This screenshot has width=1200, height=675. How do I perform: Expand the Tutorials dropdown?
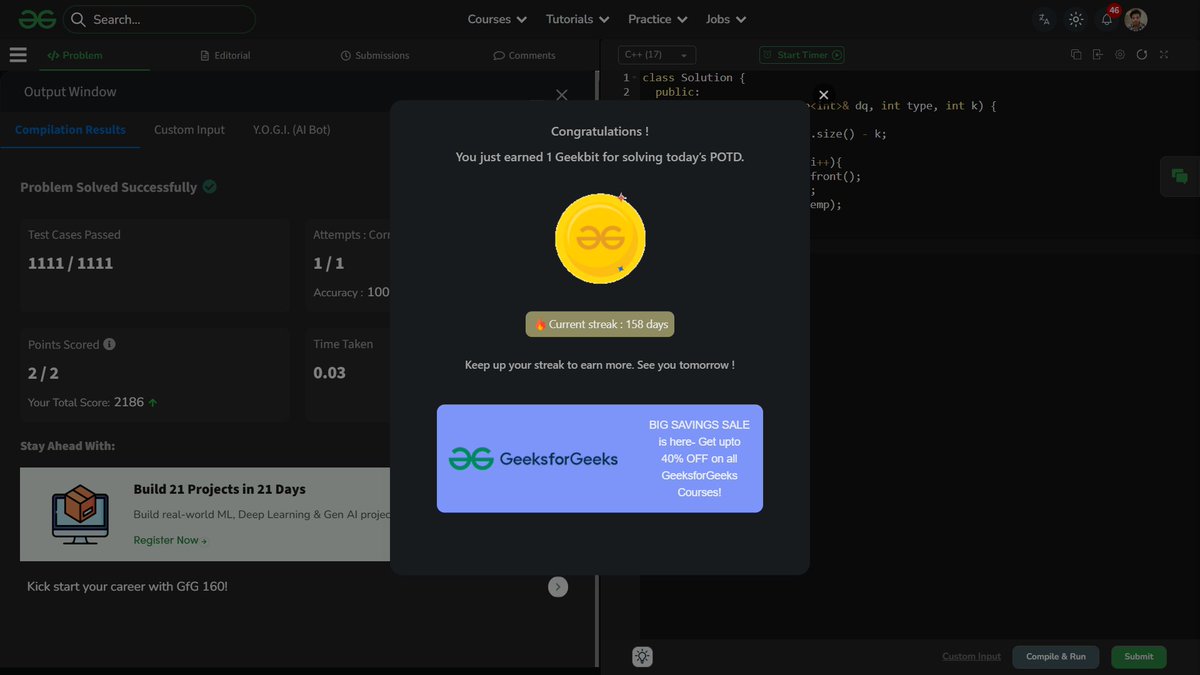[x=577, y=19]
